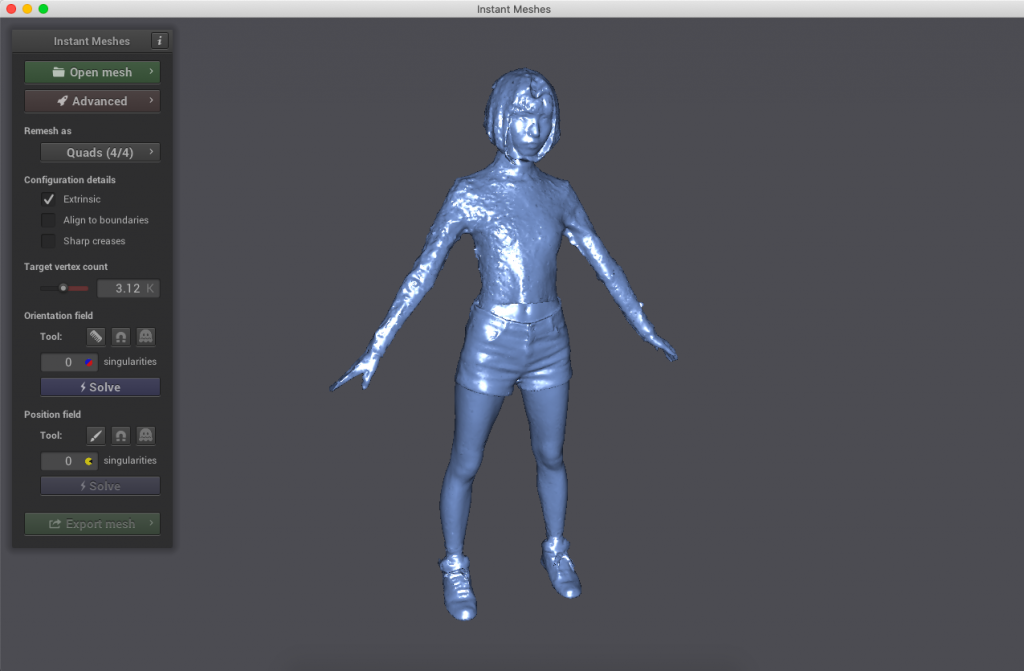
Task: Enable Align to boundaries
Action: pyautogui.click(x=48, y=219)
